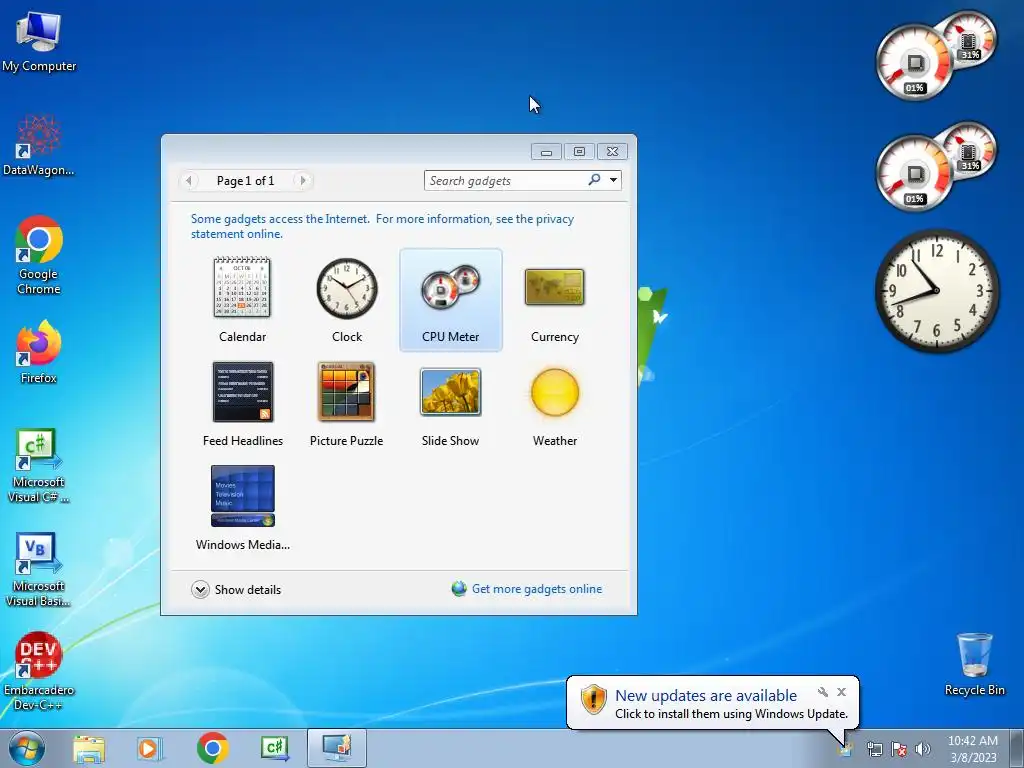
Task: Go to previous gadget page arrow
Action: click(x=189, y=181)
